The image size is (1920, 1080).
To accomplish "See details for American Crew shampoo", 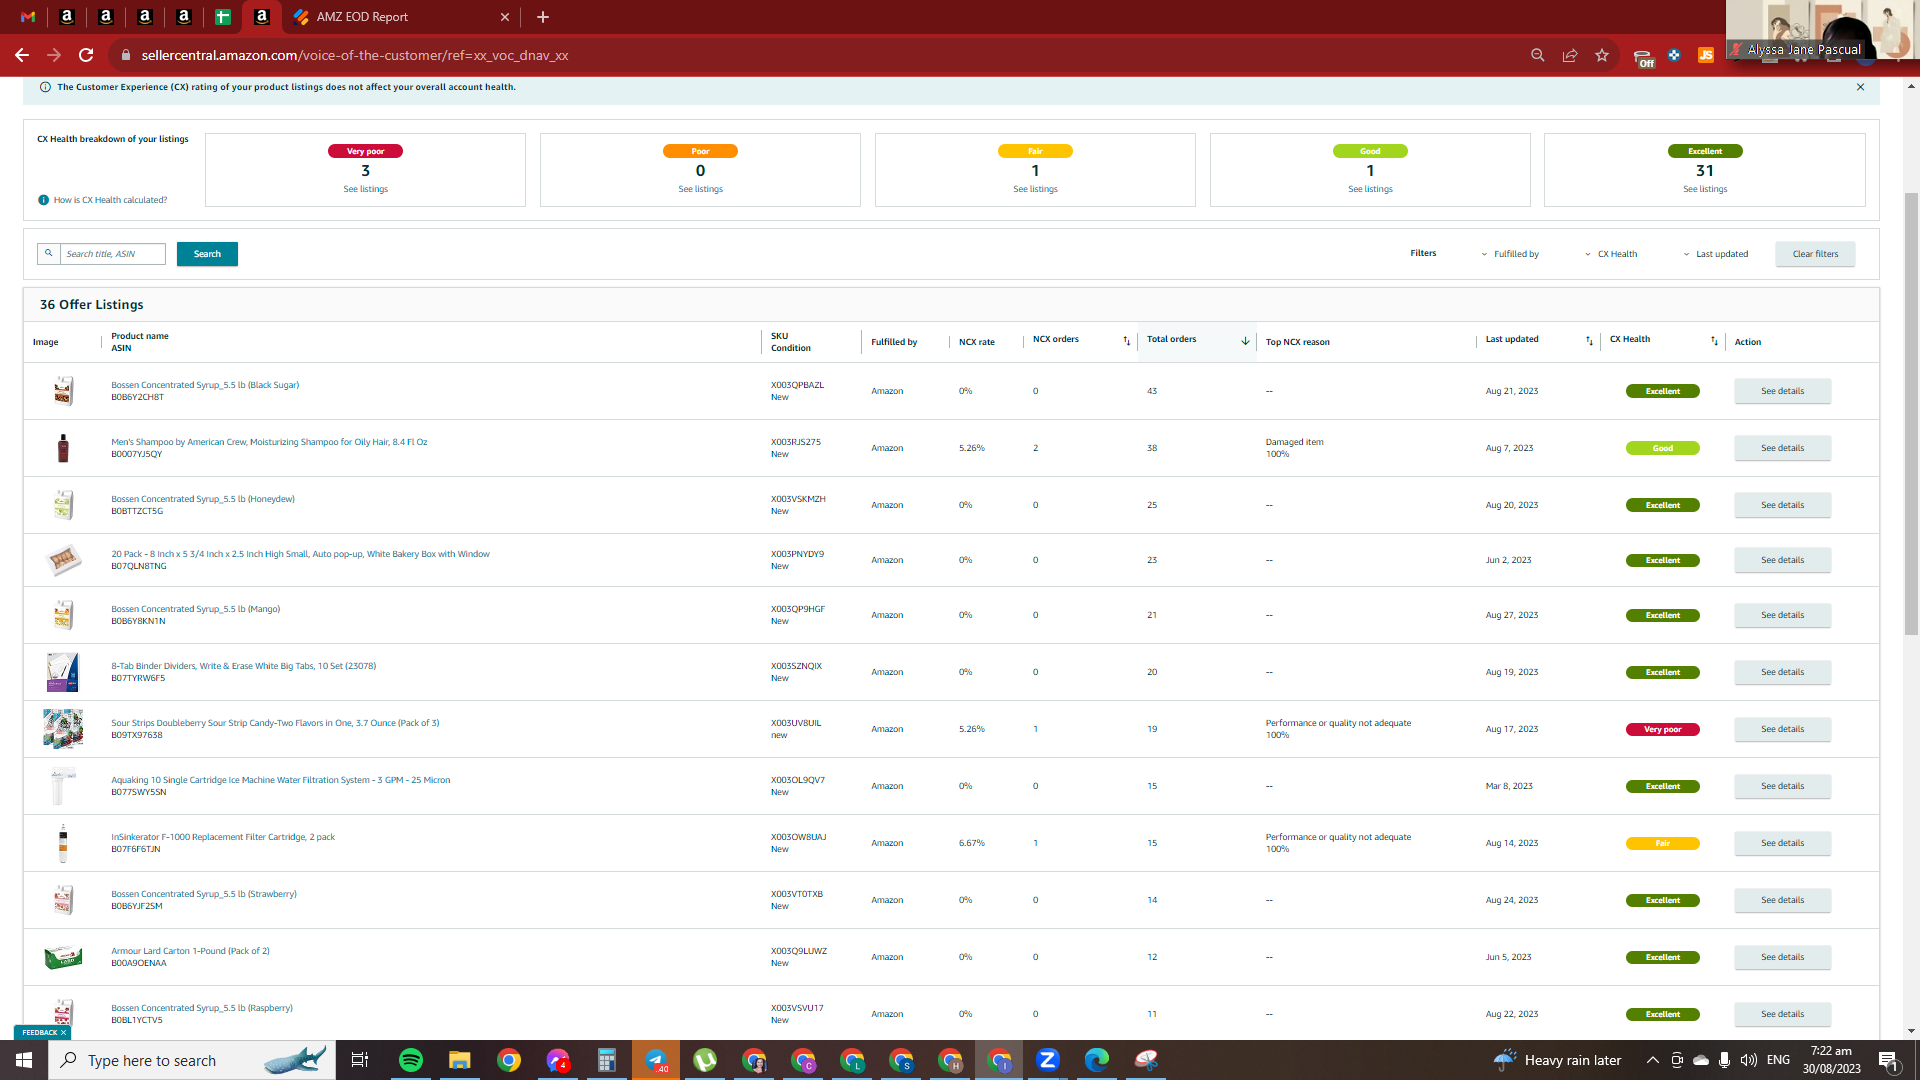I will (x=1782, y=448).
